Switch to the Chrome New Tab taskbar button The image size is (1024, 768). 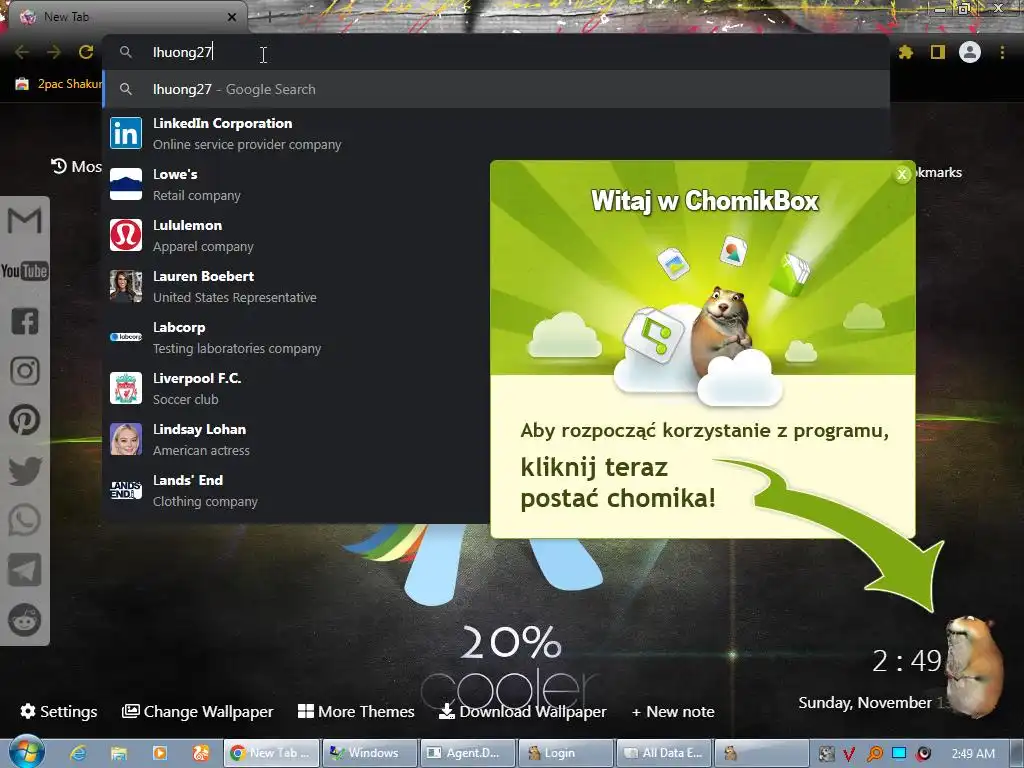click(272, 753)
